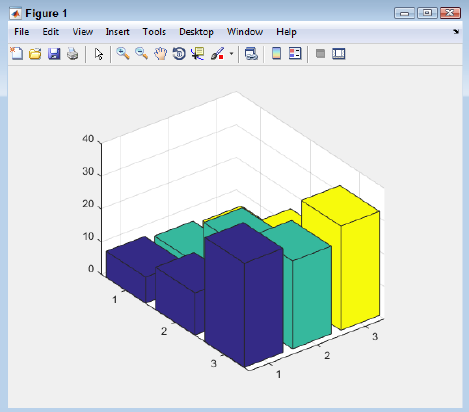The width and height of the screenshot is (469, 412).
Task: Open the View menu
Action: 83,32
